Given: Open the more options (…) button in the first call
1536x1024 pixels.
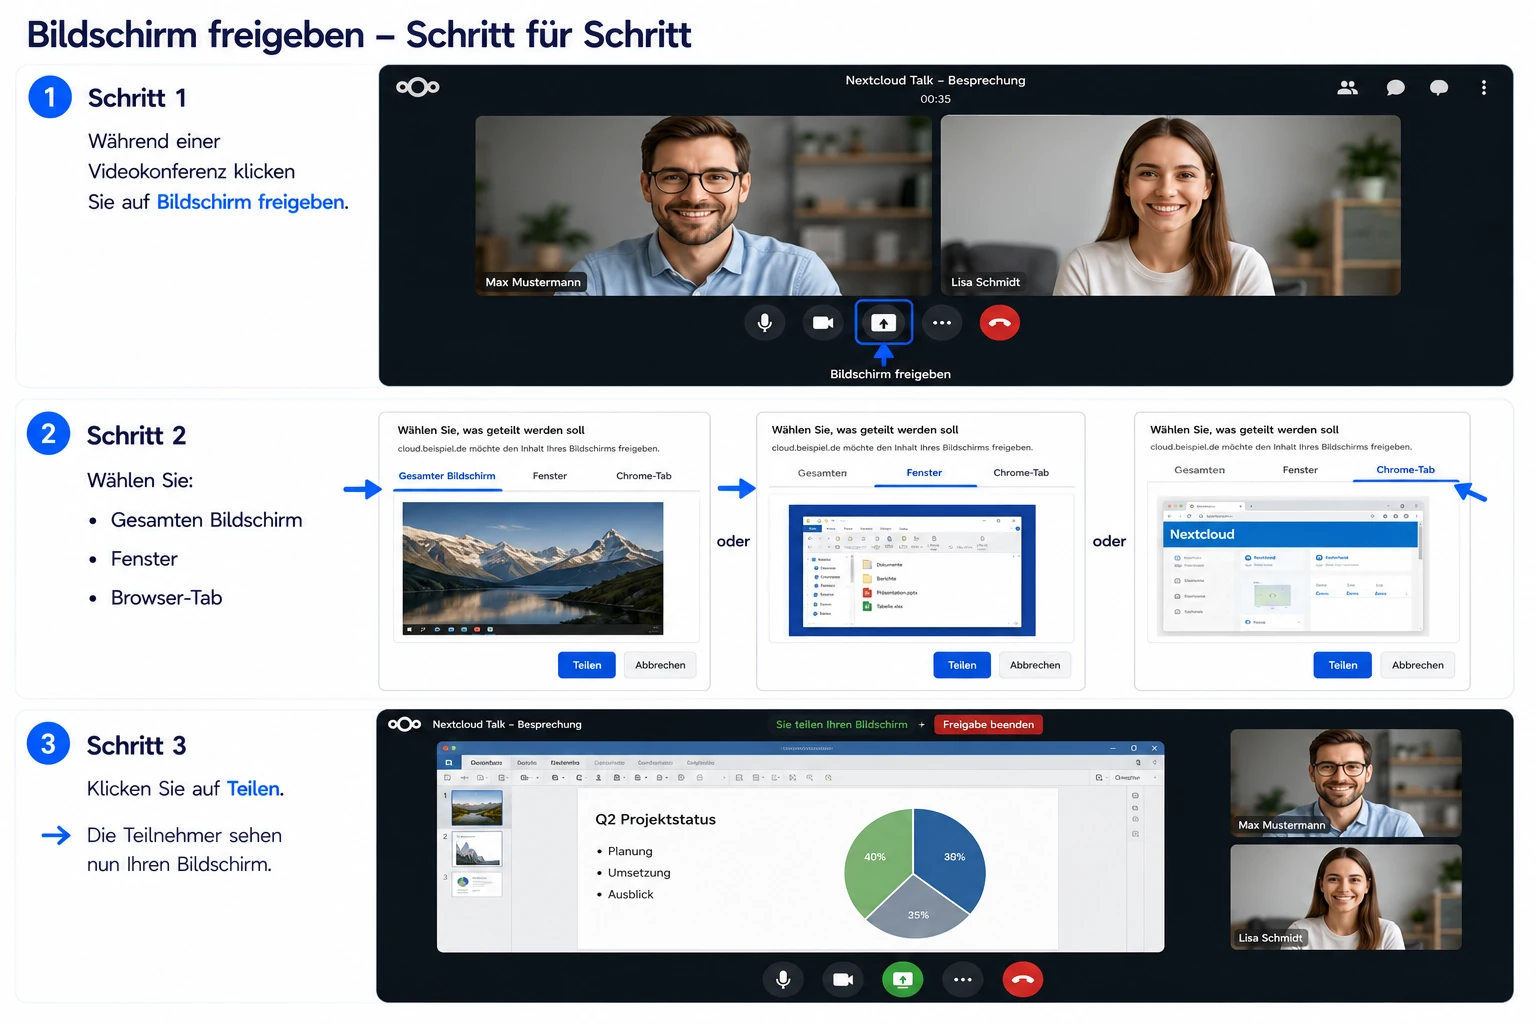Looking at the screenshot, I should pos(942,323).
